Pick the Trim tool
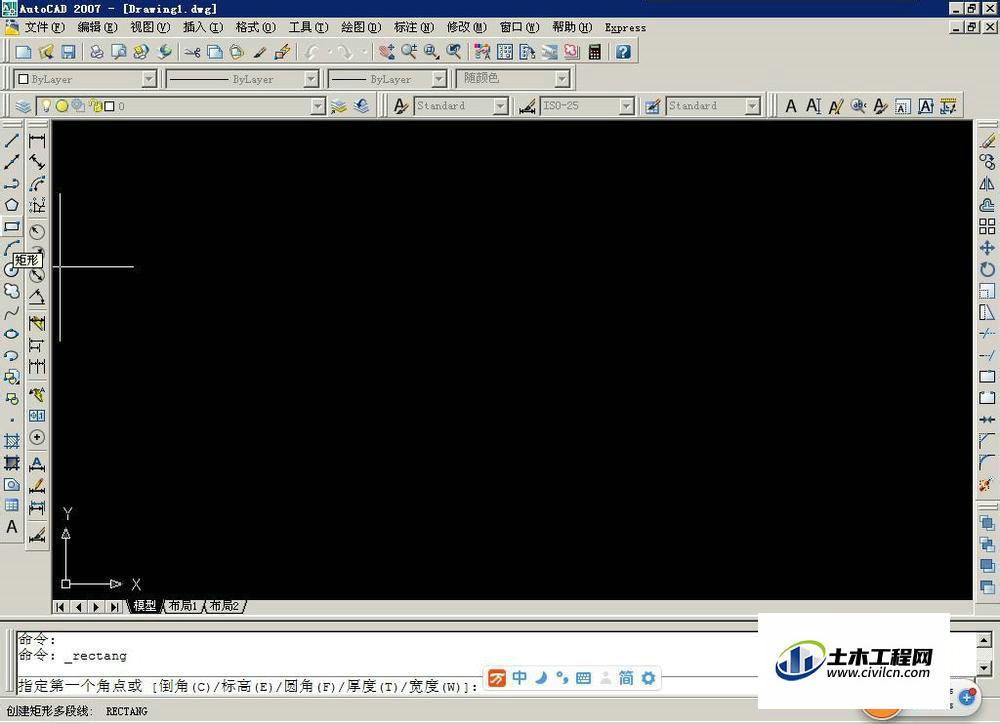1000x724 pixels. click(987, 334)
